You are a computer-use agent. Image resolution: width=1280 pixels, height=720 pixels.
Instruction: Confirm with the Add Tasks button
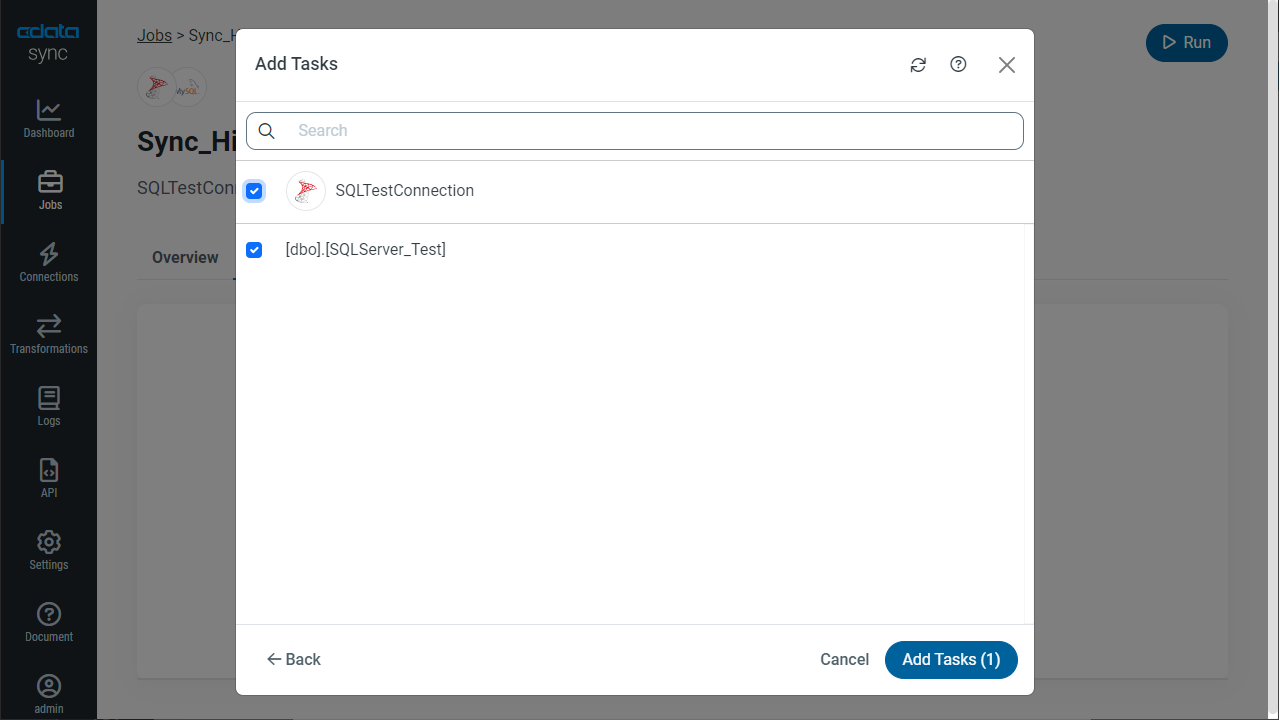pos(951,659)
